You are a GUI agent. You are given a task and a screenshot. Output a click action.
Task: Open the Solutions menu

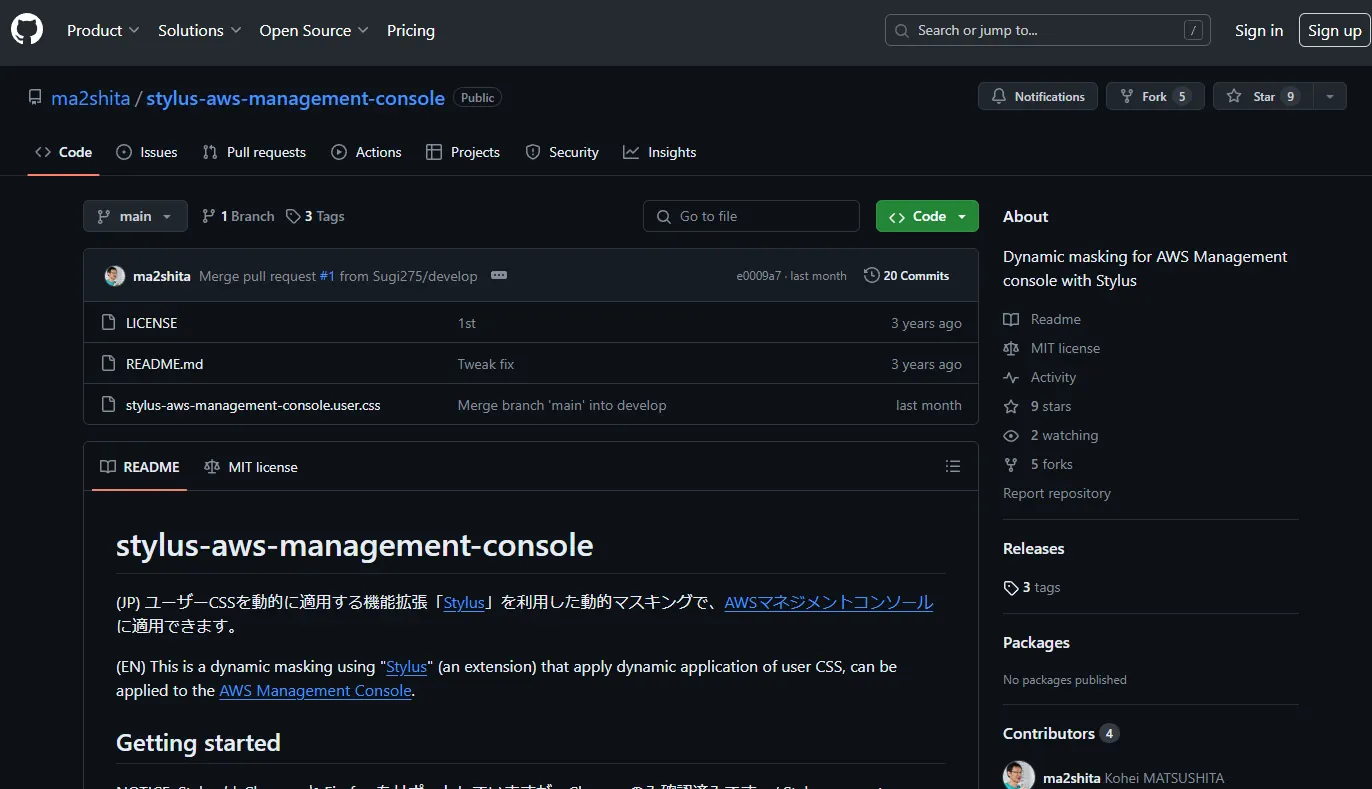point(200,31)
